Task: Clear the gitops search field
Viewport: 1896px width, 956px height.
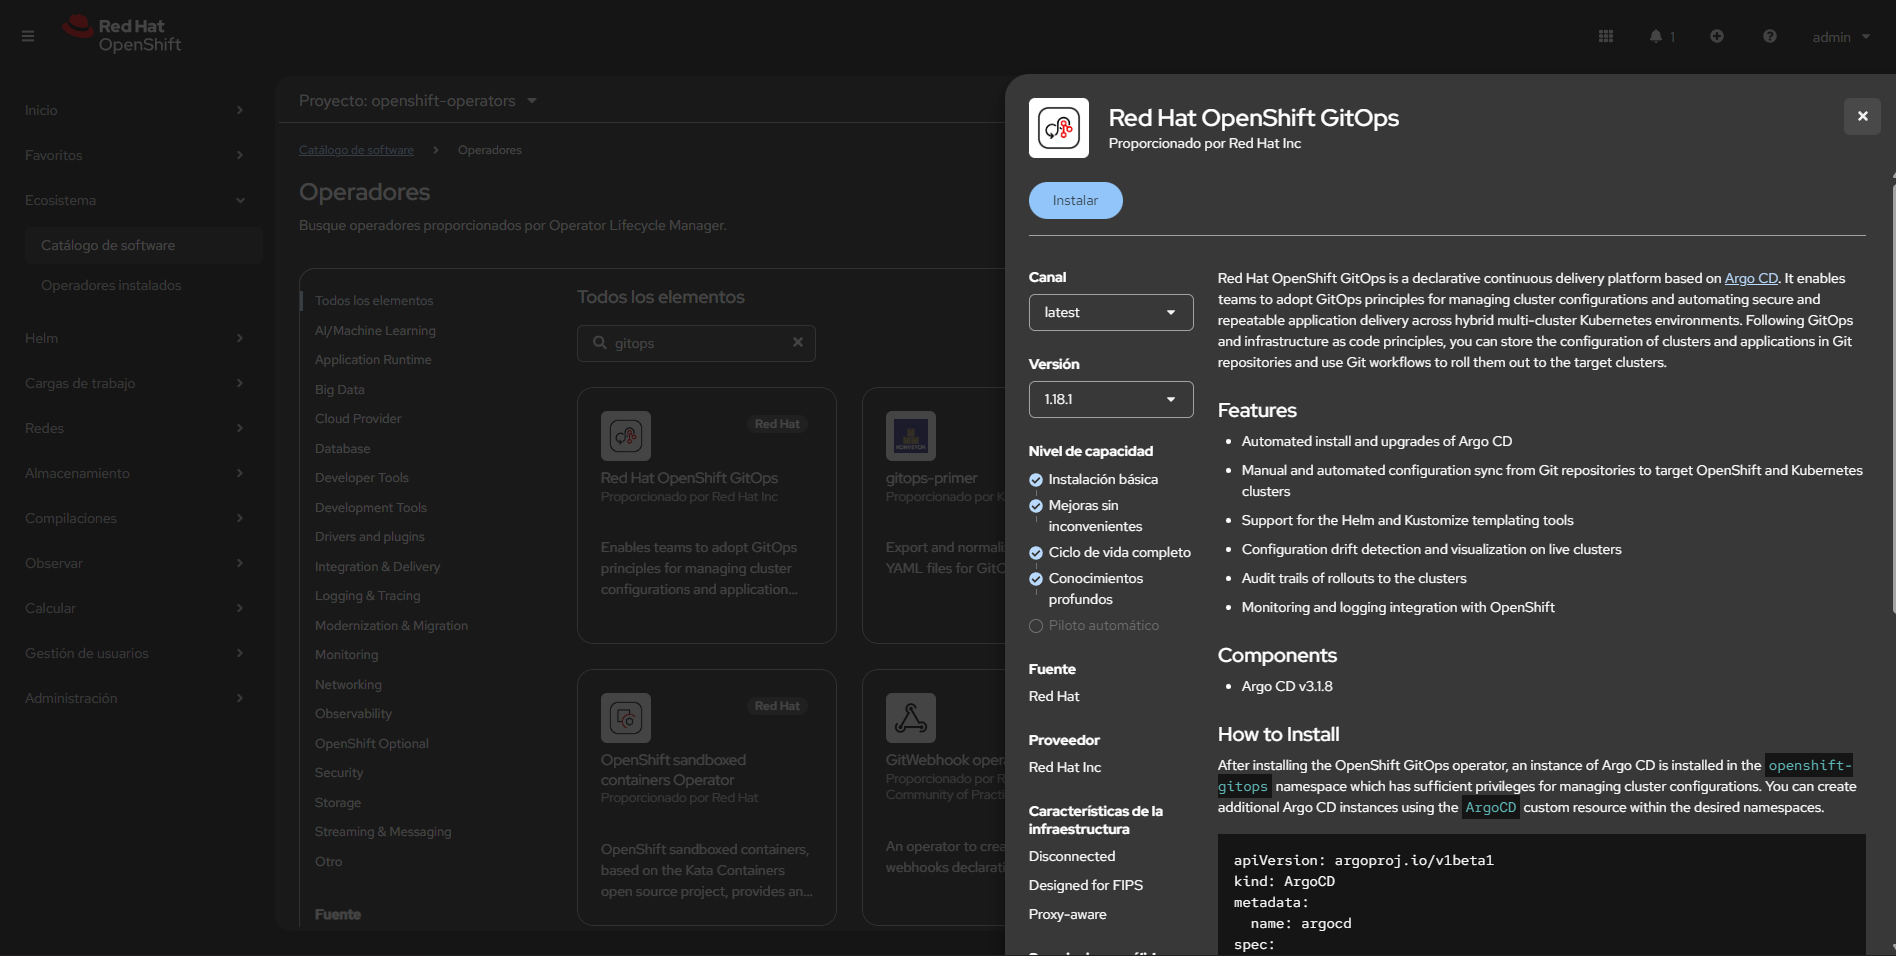Action: (797, 342)
